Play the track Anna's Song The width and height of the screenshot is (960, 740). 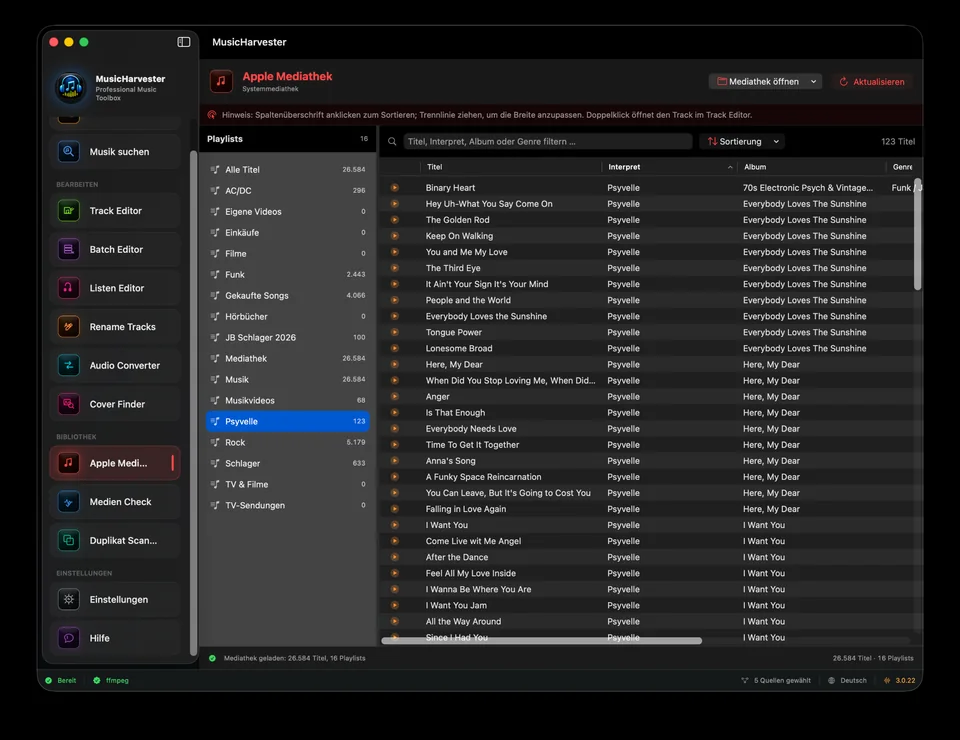tap(394, 461)
